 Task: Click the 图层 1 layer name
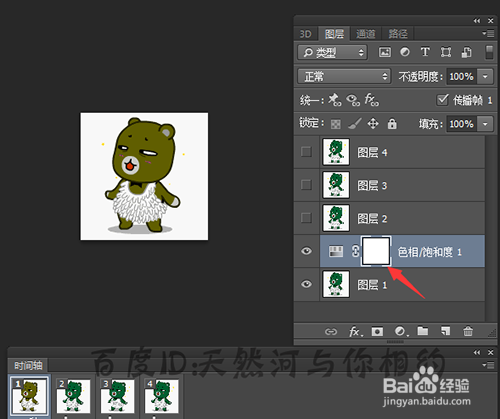pos(372,285)
